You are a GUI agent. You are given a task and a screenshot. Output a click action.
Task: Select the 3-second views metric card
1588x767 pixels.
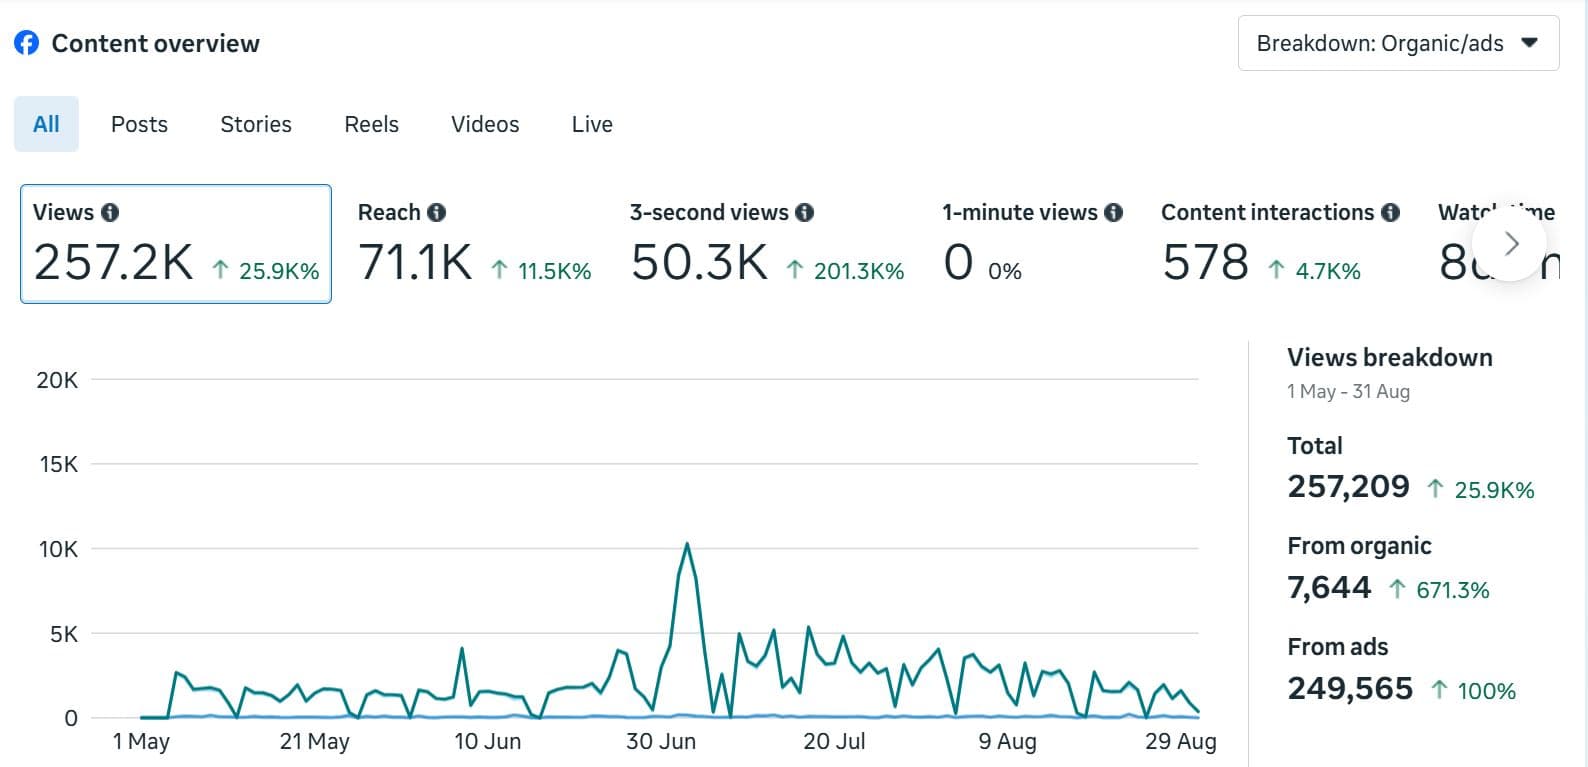coord(766,244)
